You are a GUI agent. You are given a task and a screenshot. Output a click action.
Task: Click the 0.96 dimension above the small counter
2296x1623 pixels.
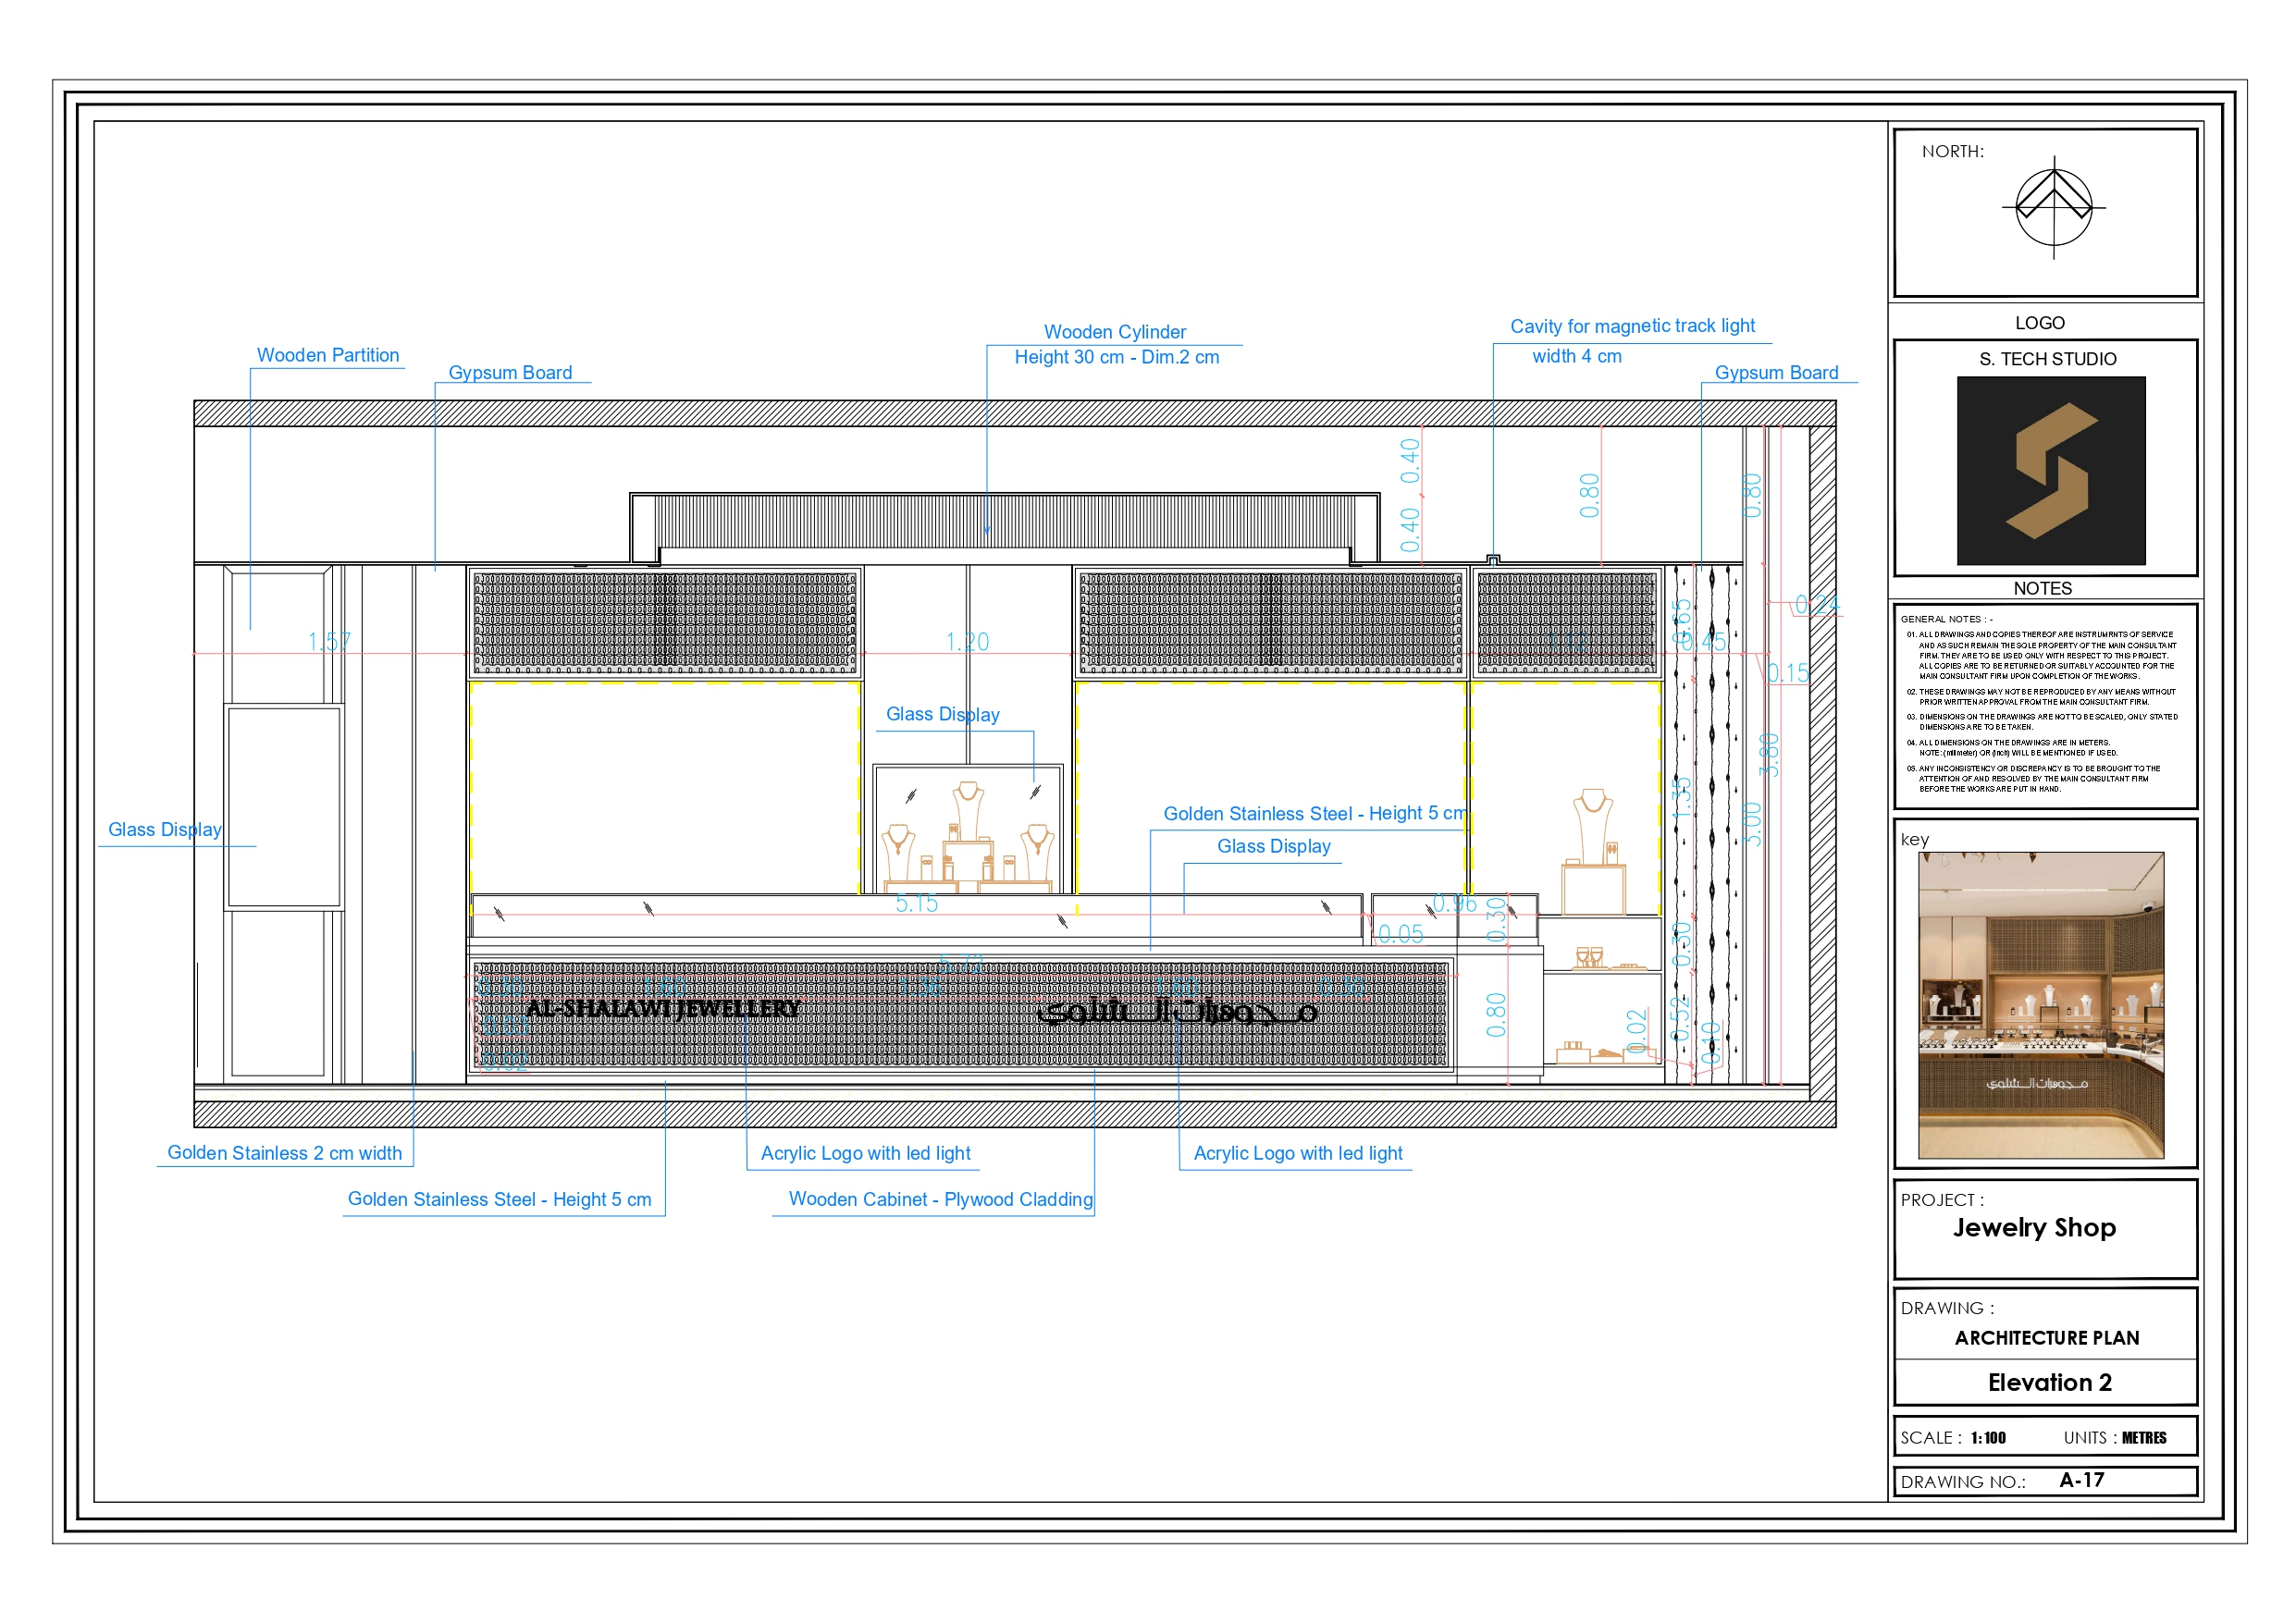pyautogui.click(x=1454, y=903)
